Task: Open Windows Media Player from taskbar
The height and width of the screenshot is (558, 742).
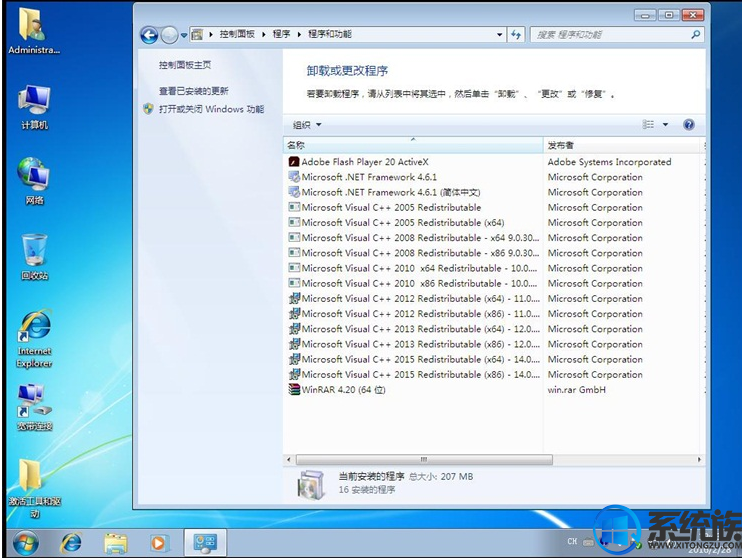Action: tap(158, 543)
